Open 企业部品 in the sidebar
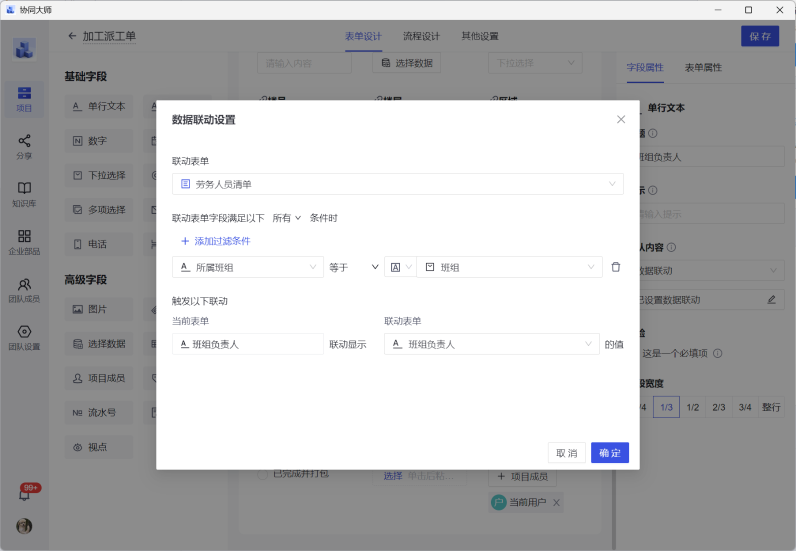 pos(24,241)
